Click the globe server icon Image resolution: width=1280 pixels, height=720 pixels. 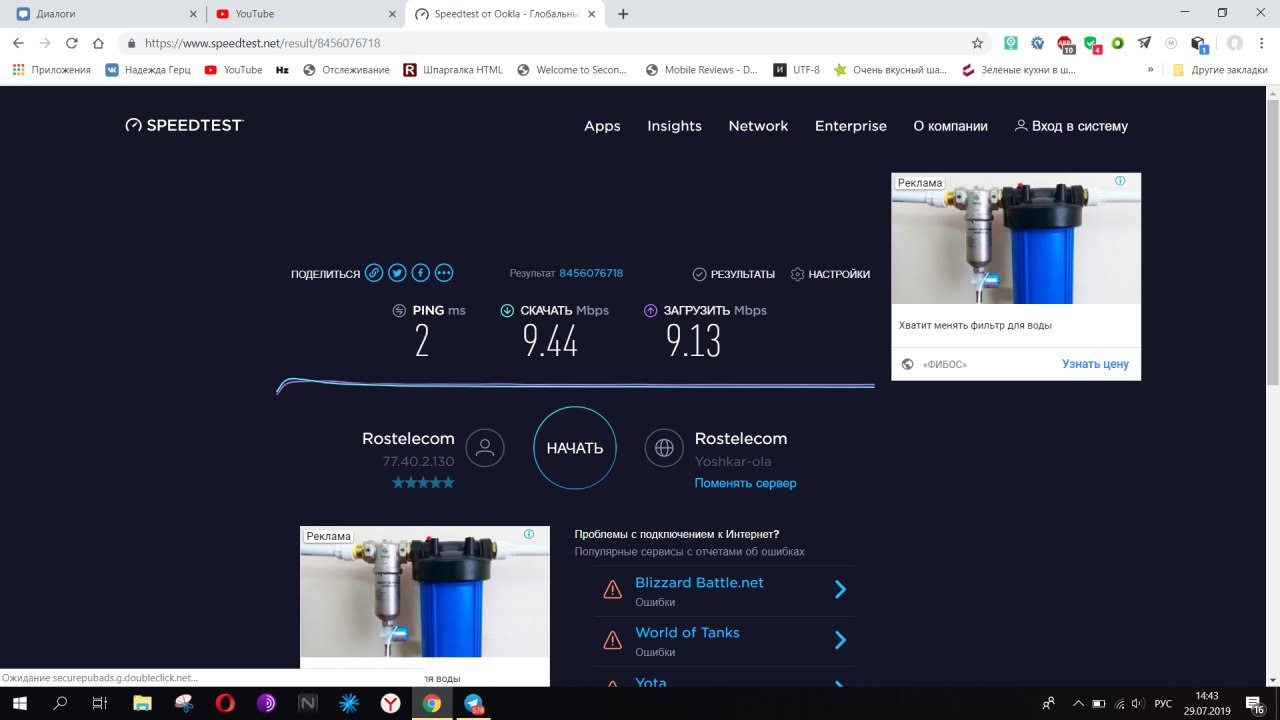664,448
